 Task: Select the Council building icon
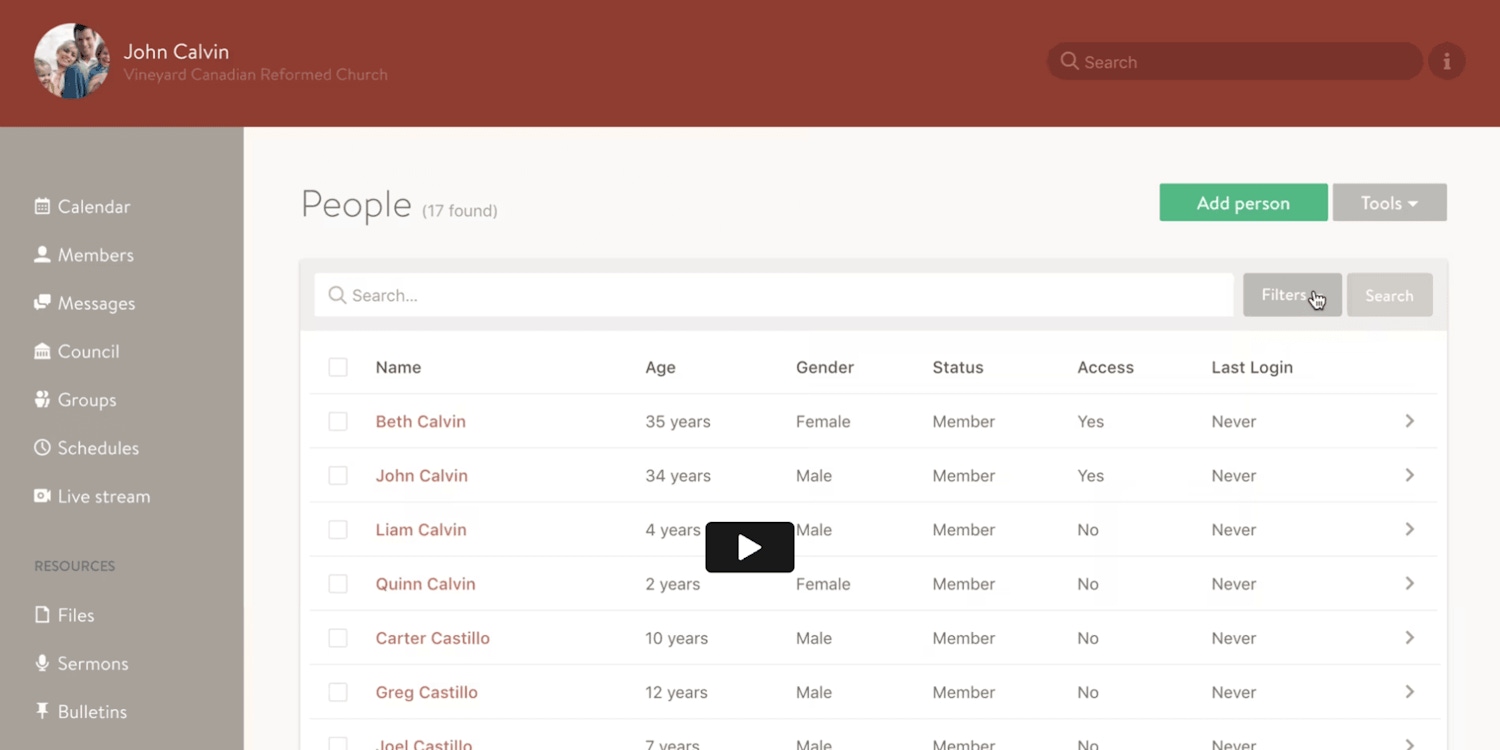coord(42,351)
